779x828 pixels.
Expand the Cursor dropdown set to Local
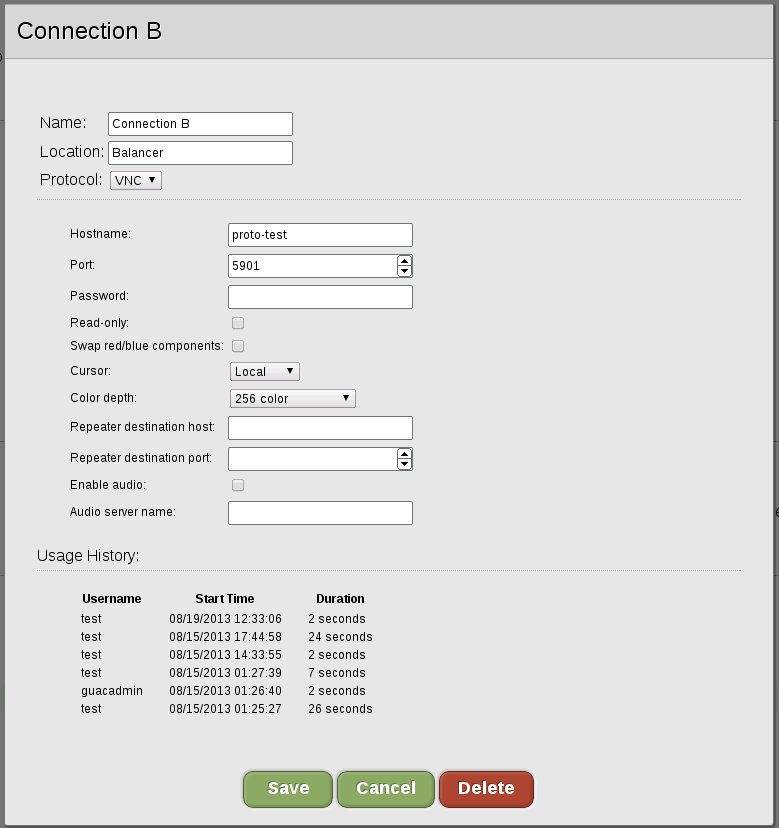(x=265, y=371)
